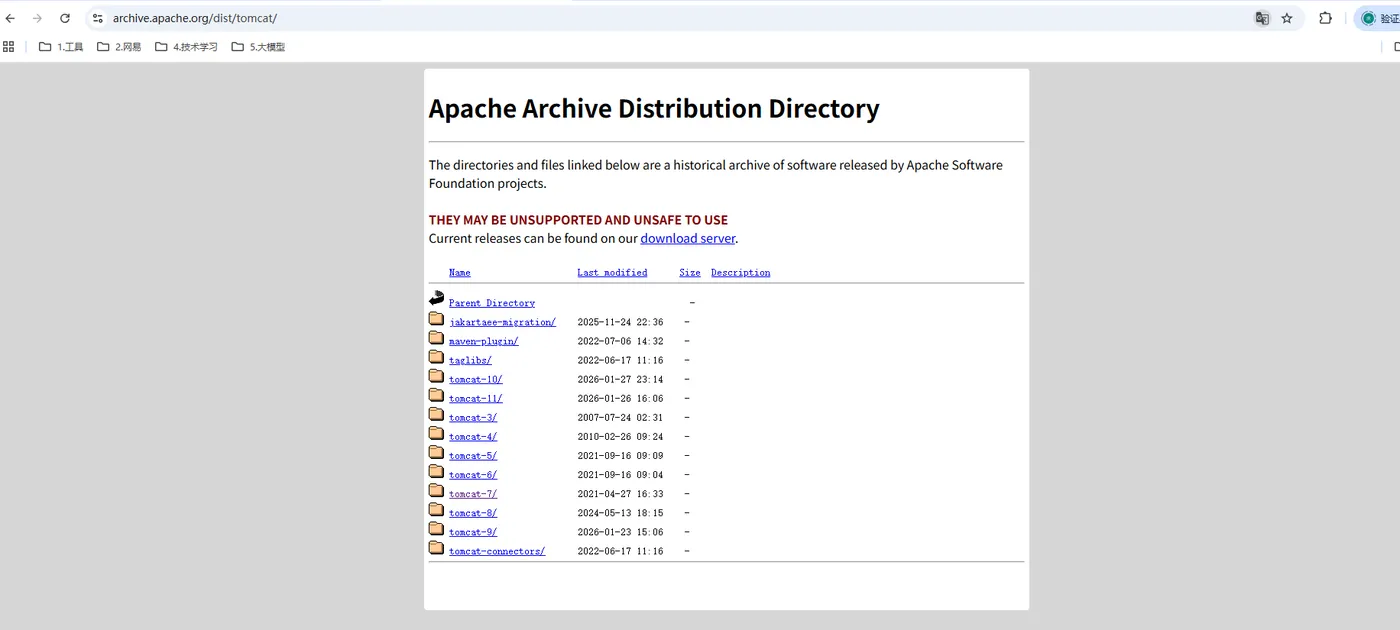1400x630 pixels.
Task: Open the tomcat-11/ directory link
Action: pos(476,398)
